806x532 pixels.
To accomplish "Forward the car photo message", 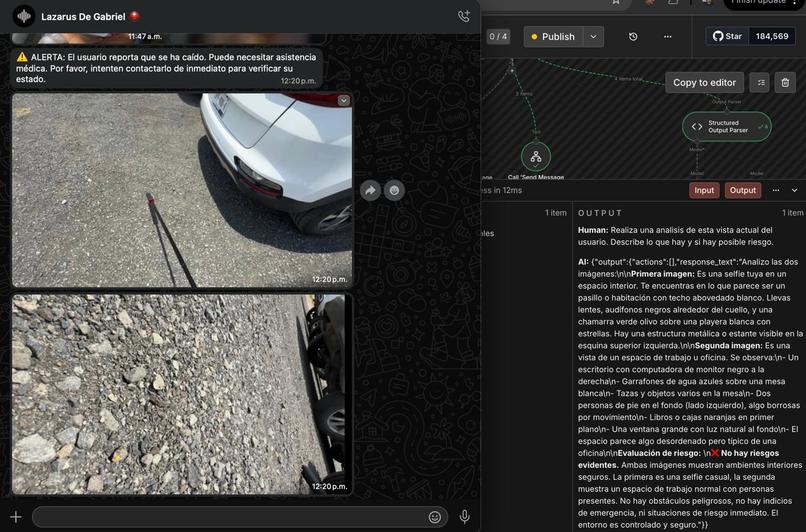I will pyautogui.click(x=370, y=190).
